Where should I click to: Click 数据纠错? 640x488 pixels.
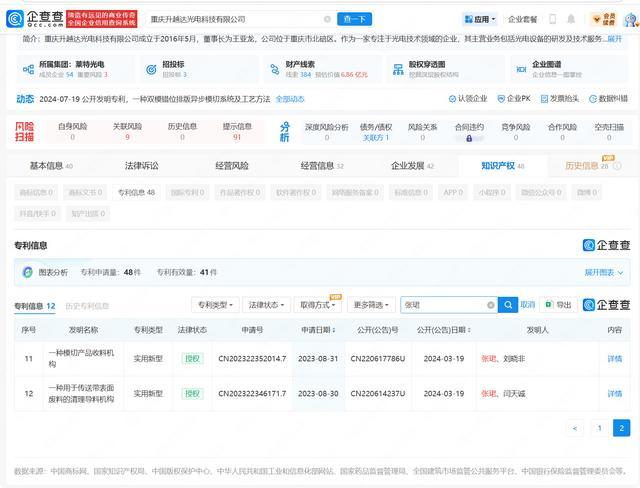(609, 99)
